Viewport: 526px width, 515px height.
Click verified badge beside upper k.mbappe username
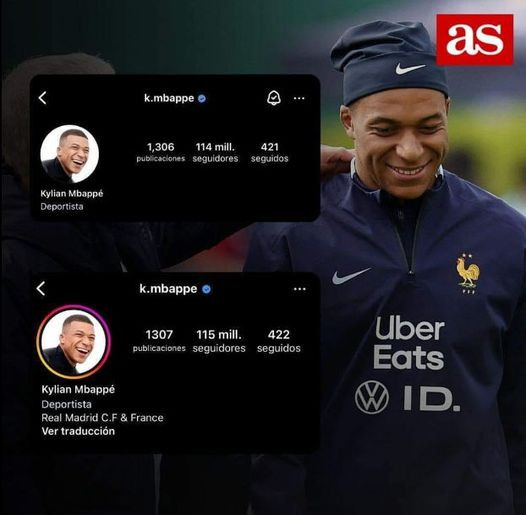click(202, 98)
